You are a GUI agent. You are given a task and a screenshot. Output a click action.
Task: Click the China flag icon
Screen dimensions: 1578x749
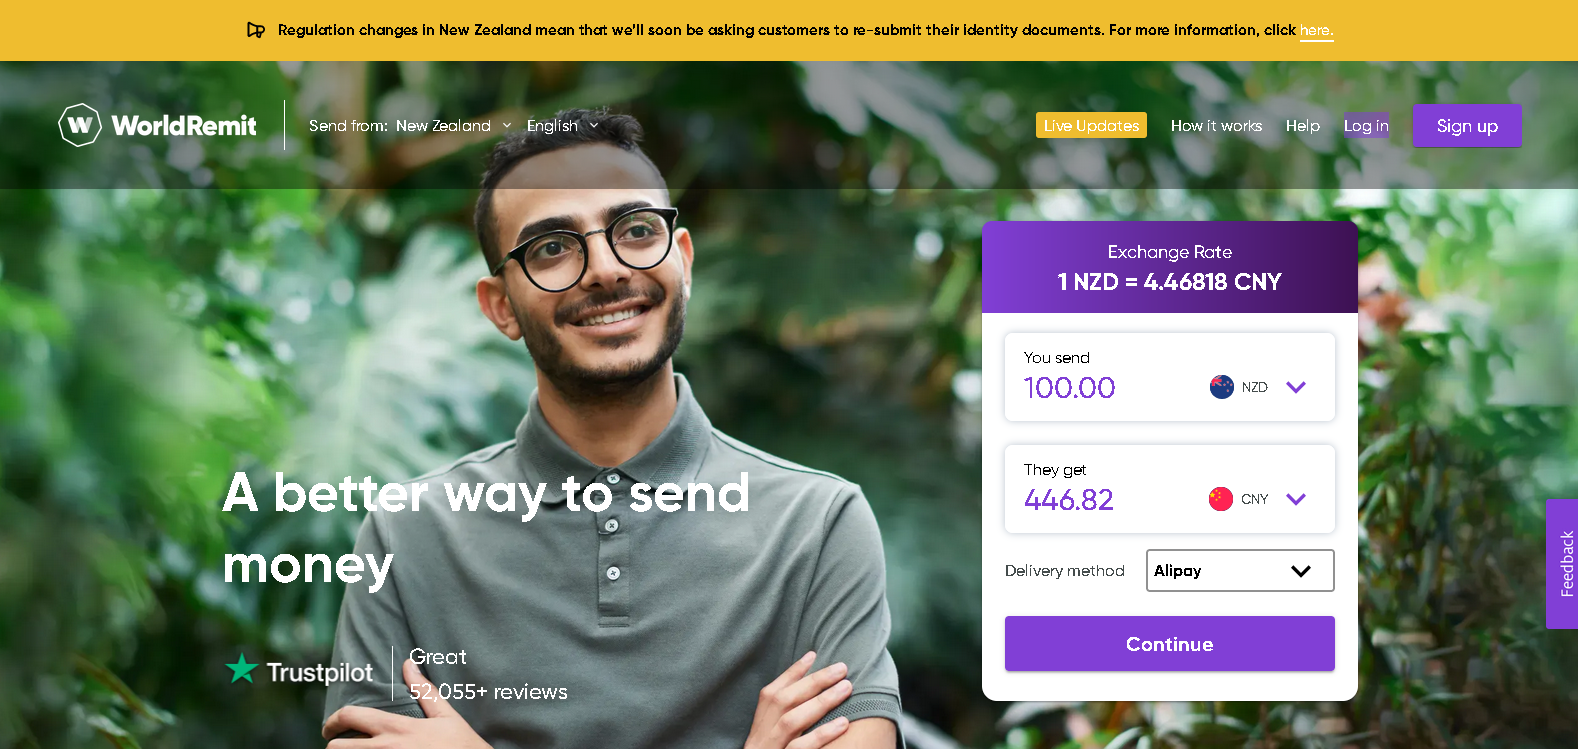pyautogui.click(x=1220, y=499)
